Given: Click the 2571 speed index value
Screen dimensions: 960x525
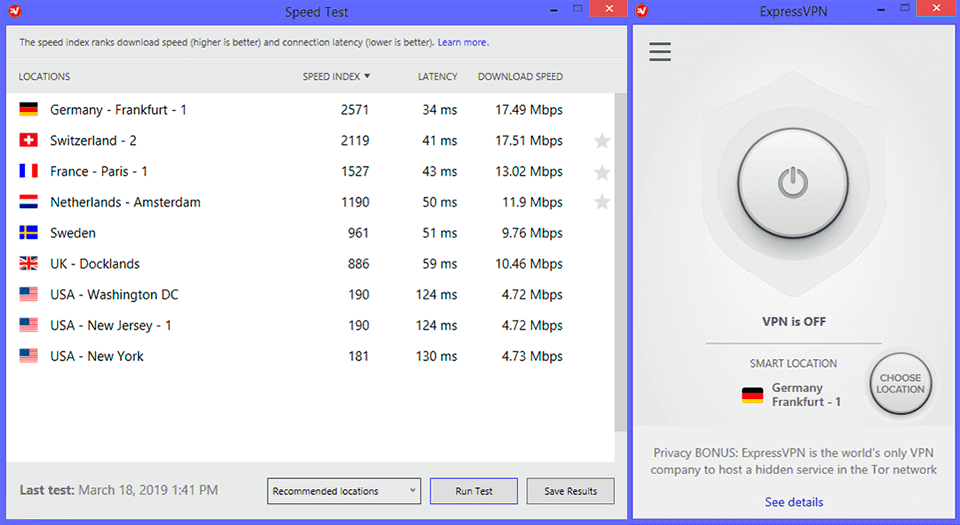Looking at the screenshot, I should point(354,110).
